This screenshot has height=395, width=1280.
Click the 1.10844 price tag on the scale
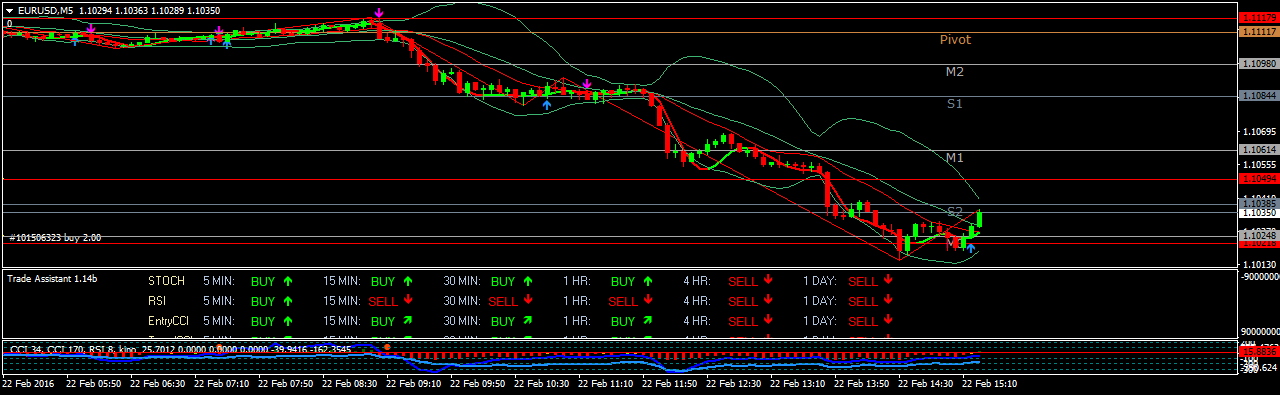pos(1258,96)
